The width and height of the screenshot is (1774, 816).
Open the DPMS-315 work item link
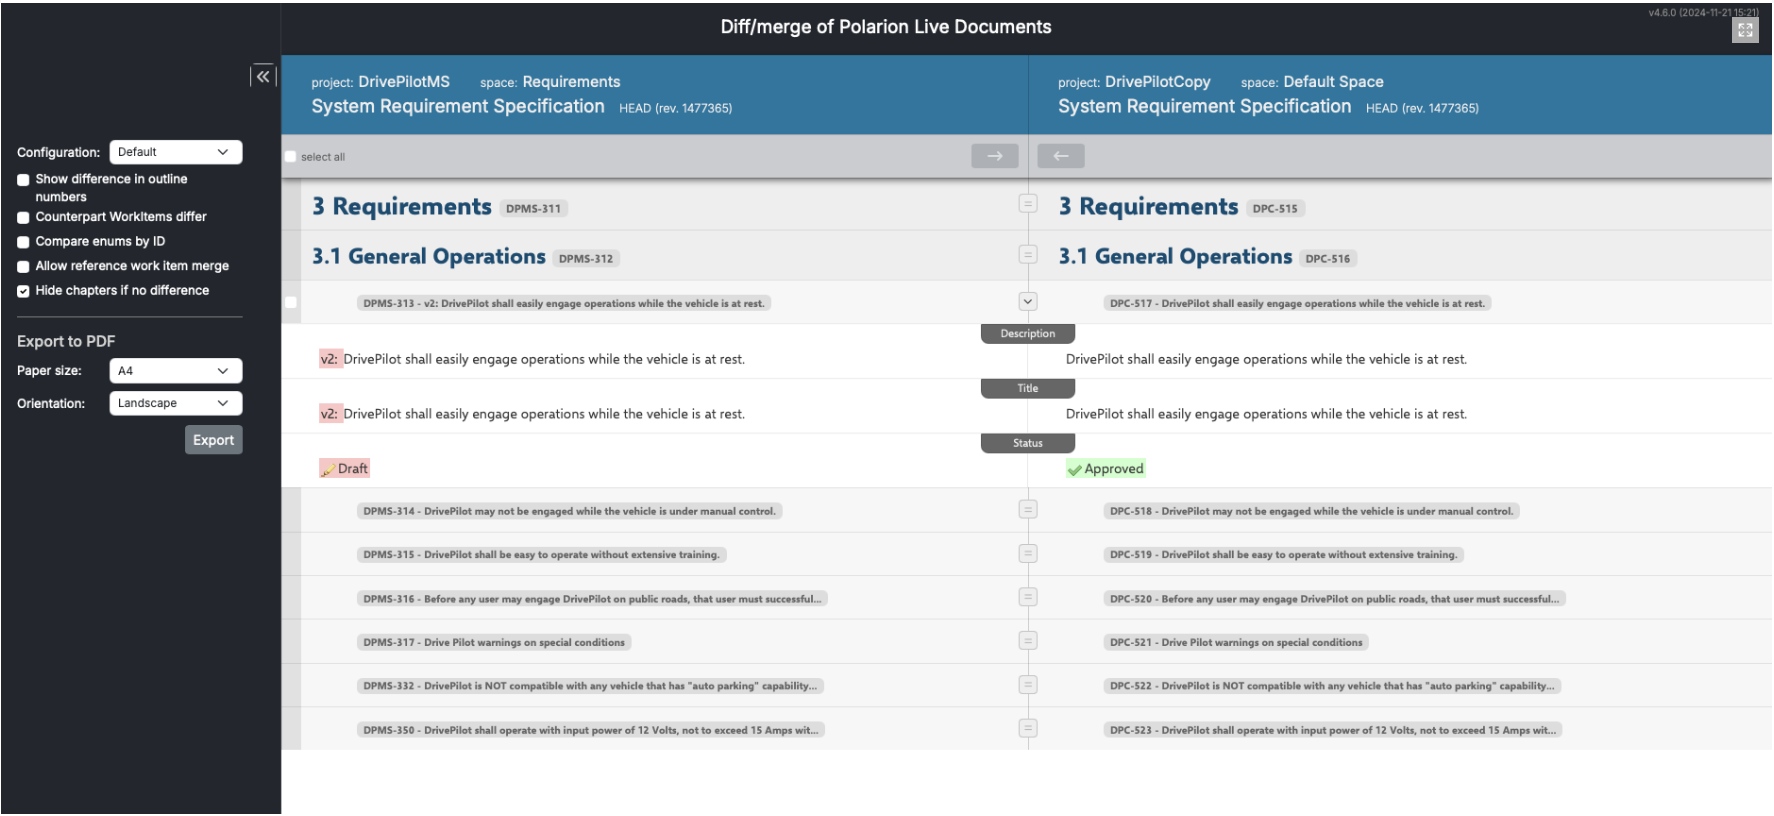pos(541,555)
